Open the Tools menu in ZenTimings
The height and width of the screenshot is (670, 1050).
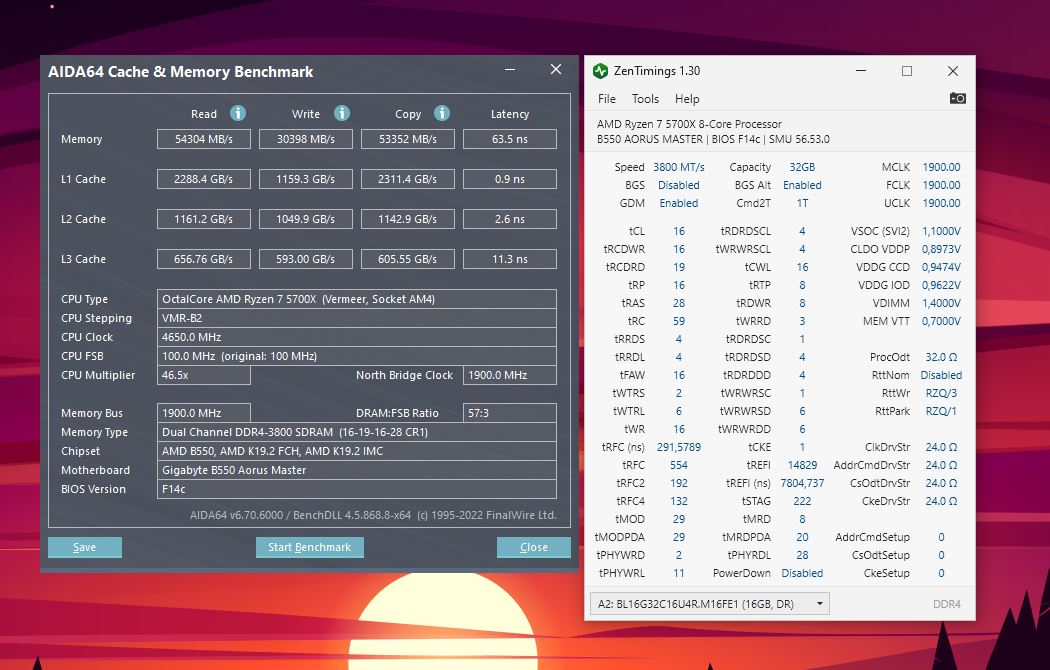click(x=645, y=98)
